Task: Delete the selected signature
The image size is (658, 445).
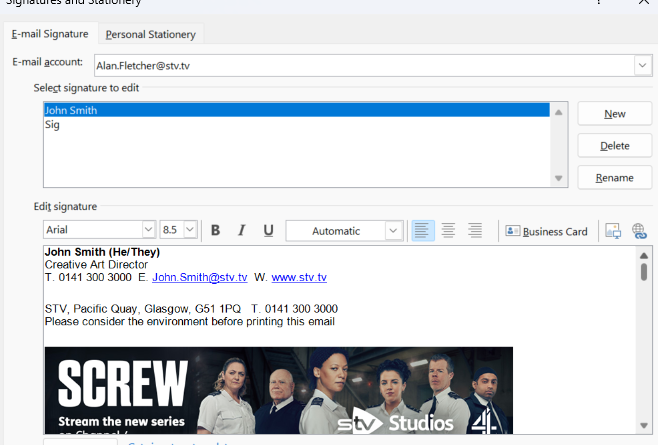Action: pyautogui.click(x=615, y=146)
